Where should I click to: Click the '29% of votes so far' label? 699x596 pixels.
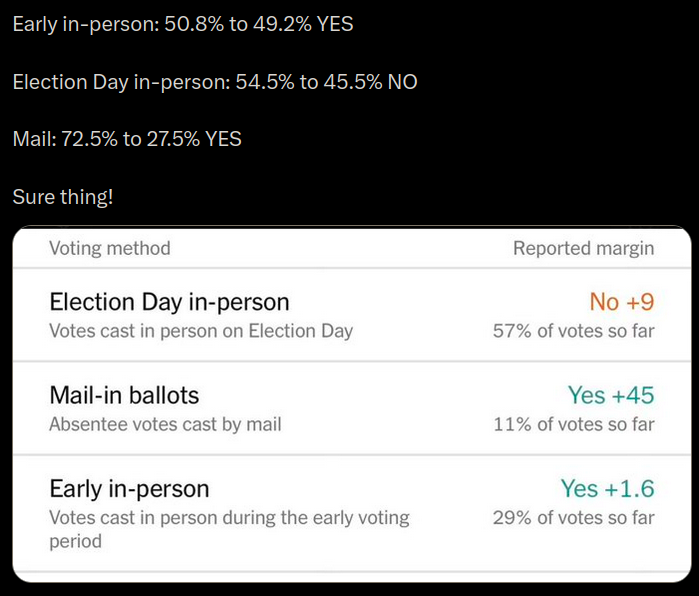[x=573, y=518]
